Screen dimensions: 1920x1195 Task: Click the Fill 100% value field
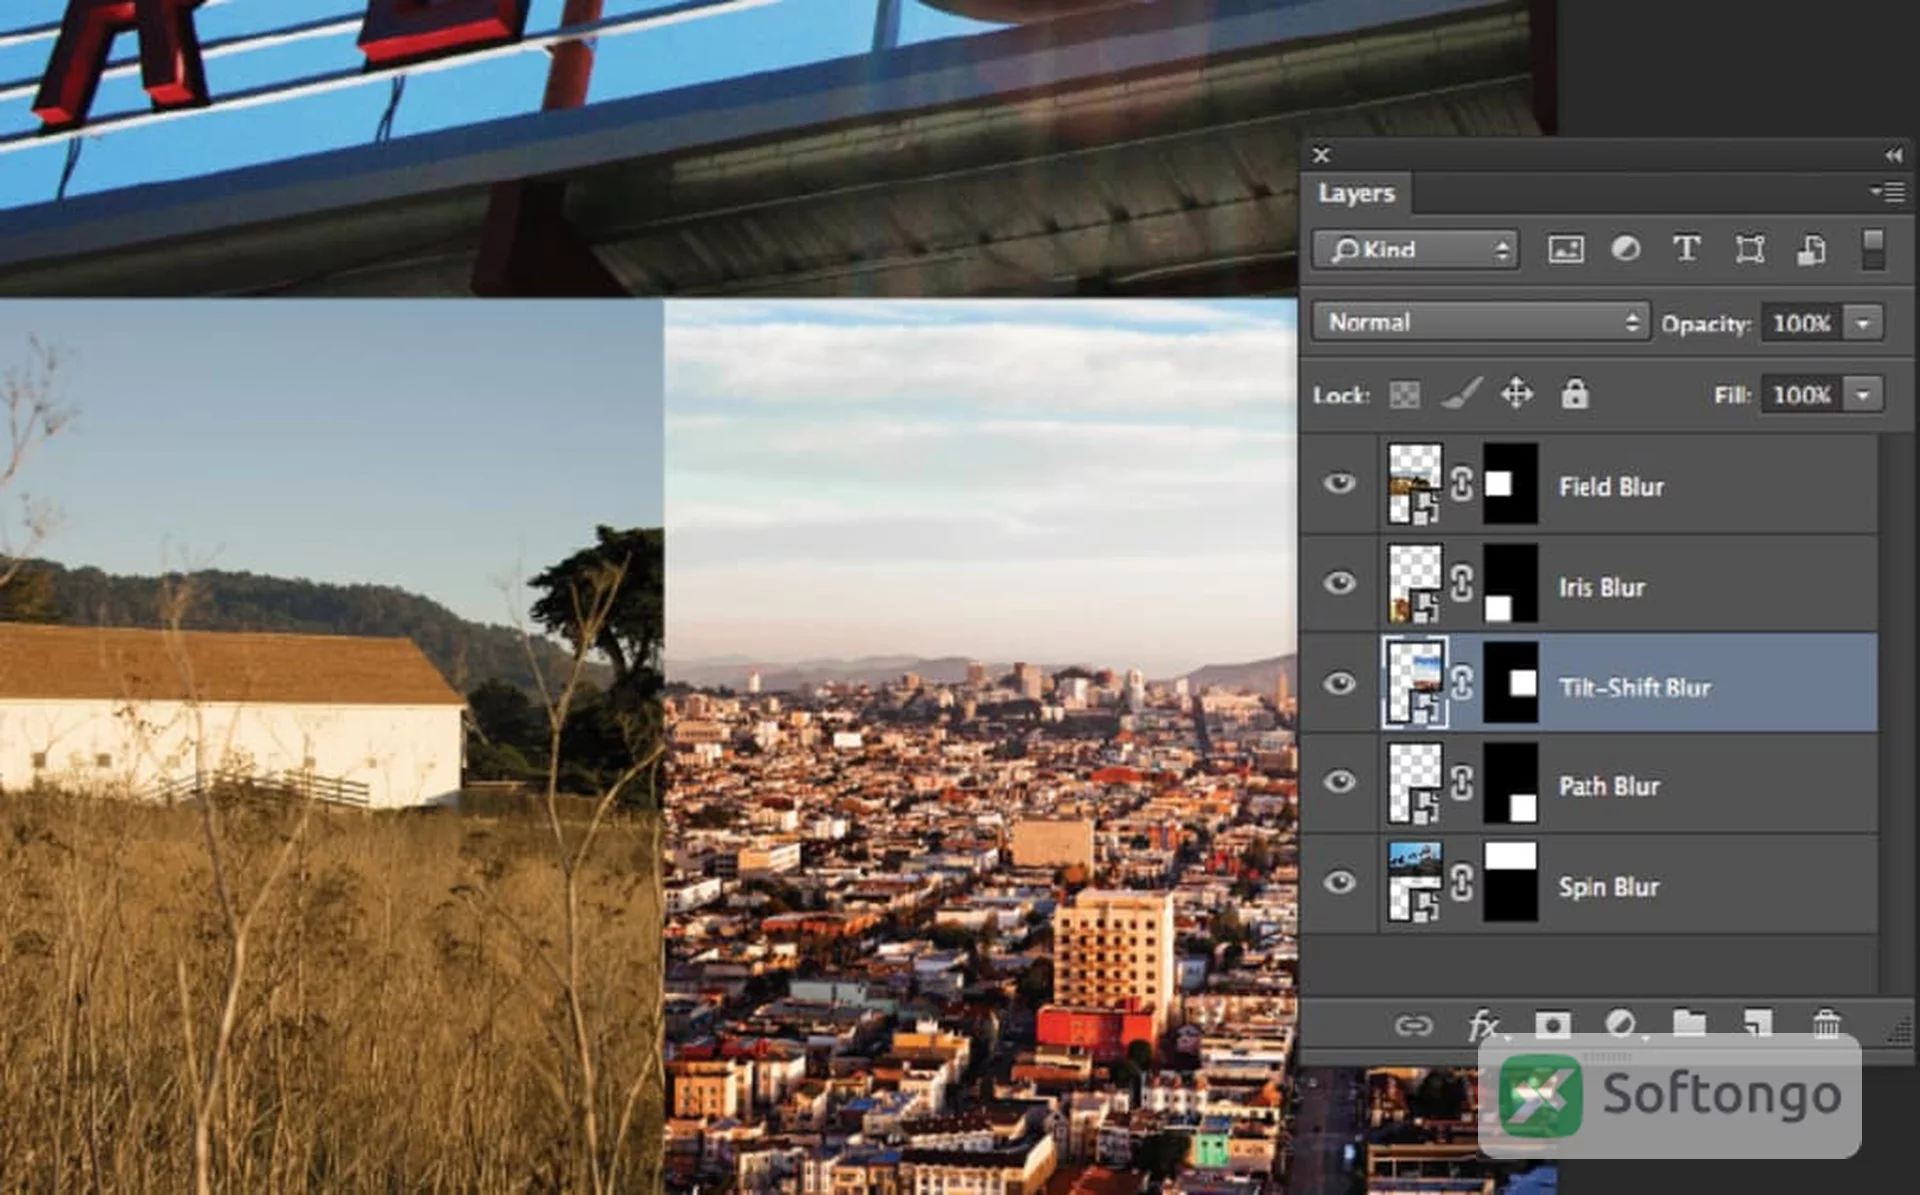(x=1801, y=395)
